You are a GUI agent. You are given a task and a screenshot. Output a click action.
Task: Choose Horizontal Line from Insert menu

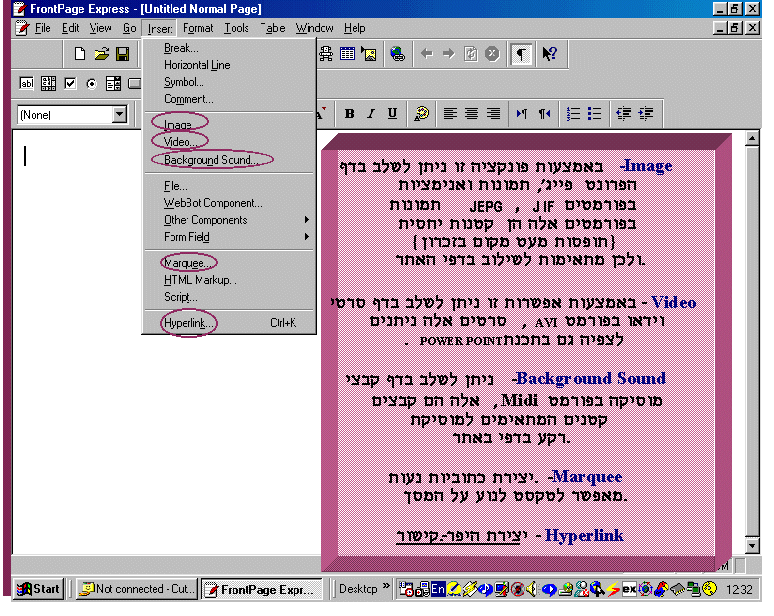pyautogui.click(x=230, y=65)
